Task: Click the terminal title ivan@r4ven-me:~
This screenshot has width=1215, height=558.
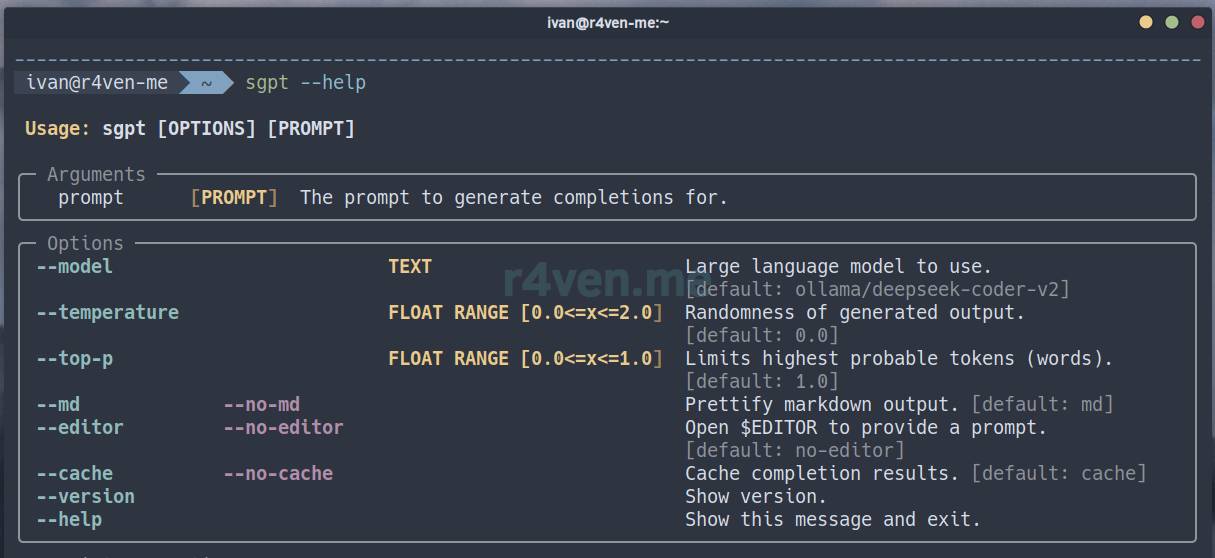Action: pos(607,22)
